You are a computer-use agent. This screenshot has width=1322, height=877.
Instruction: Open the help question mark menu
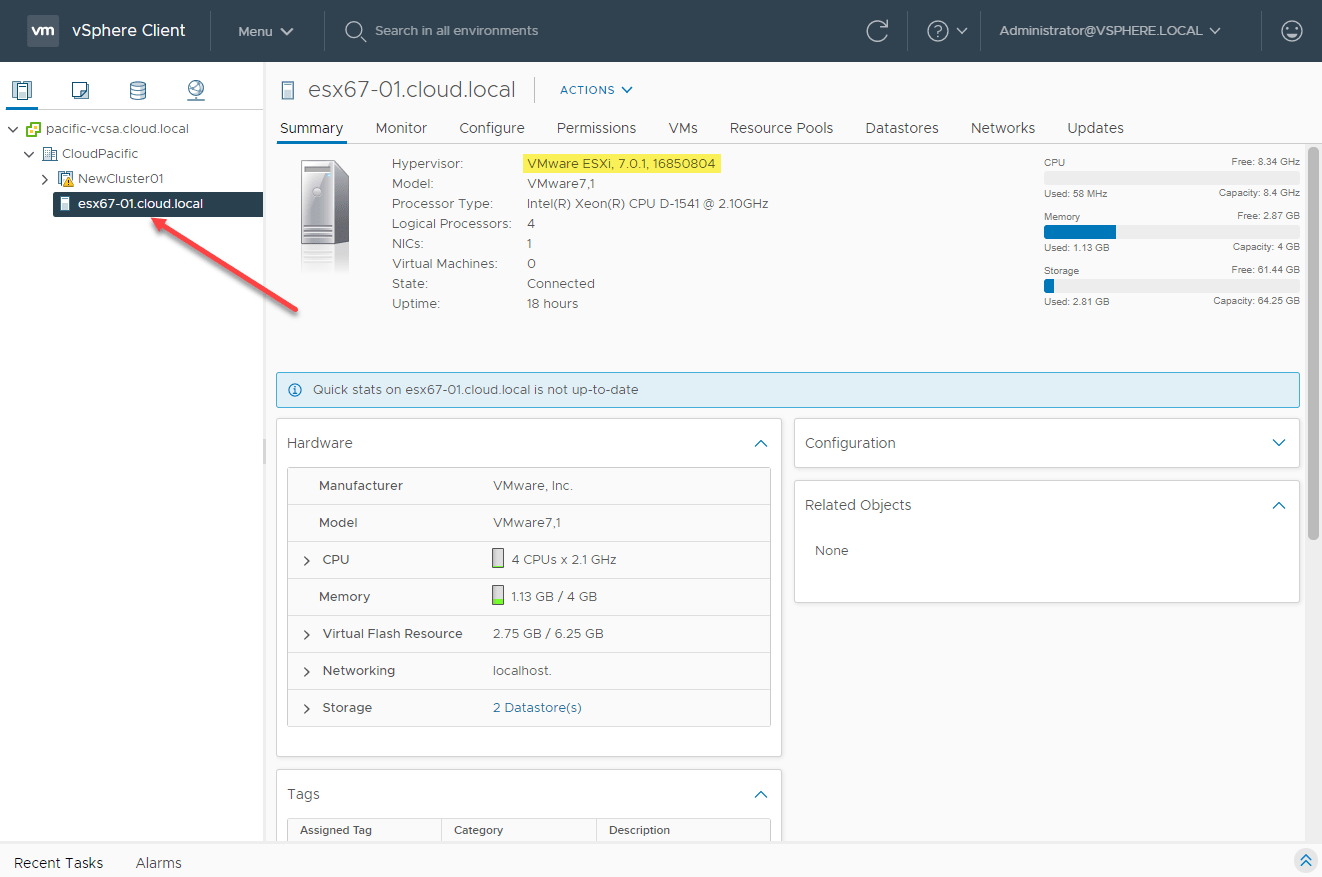947,31
